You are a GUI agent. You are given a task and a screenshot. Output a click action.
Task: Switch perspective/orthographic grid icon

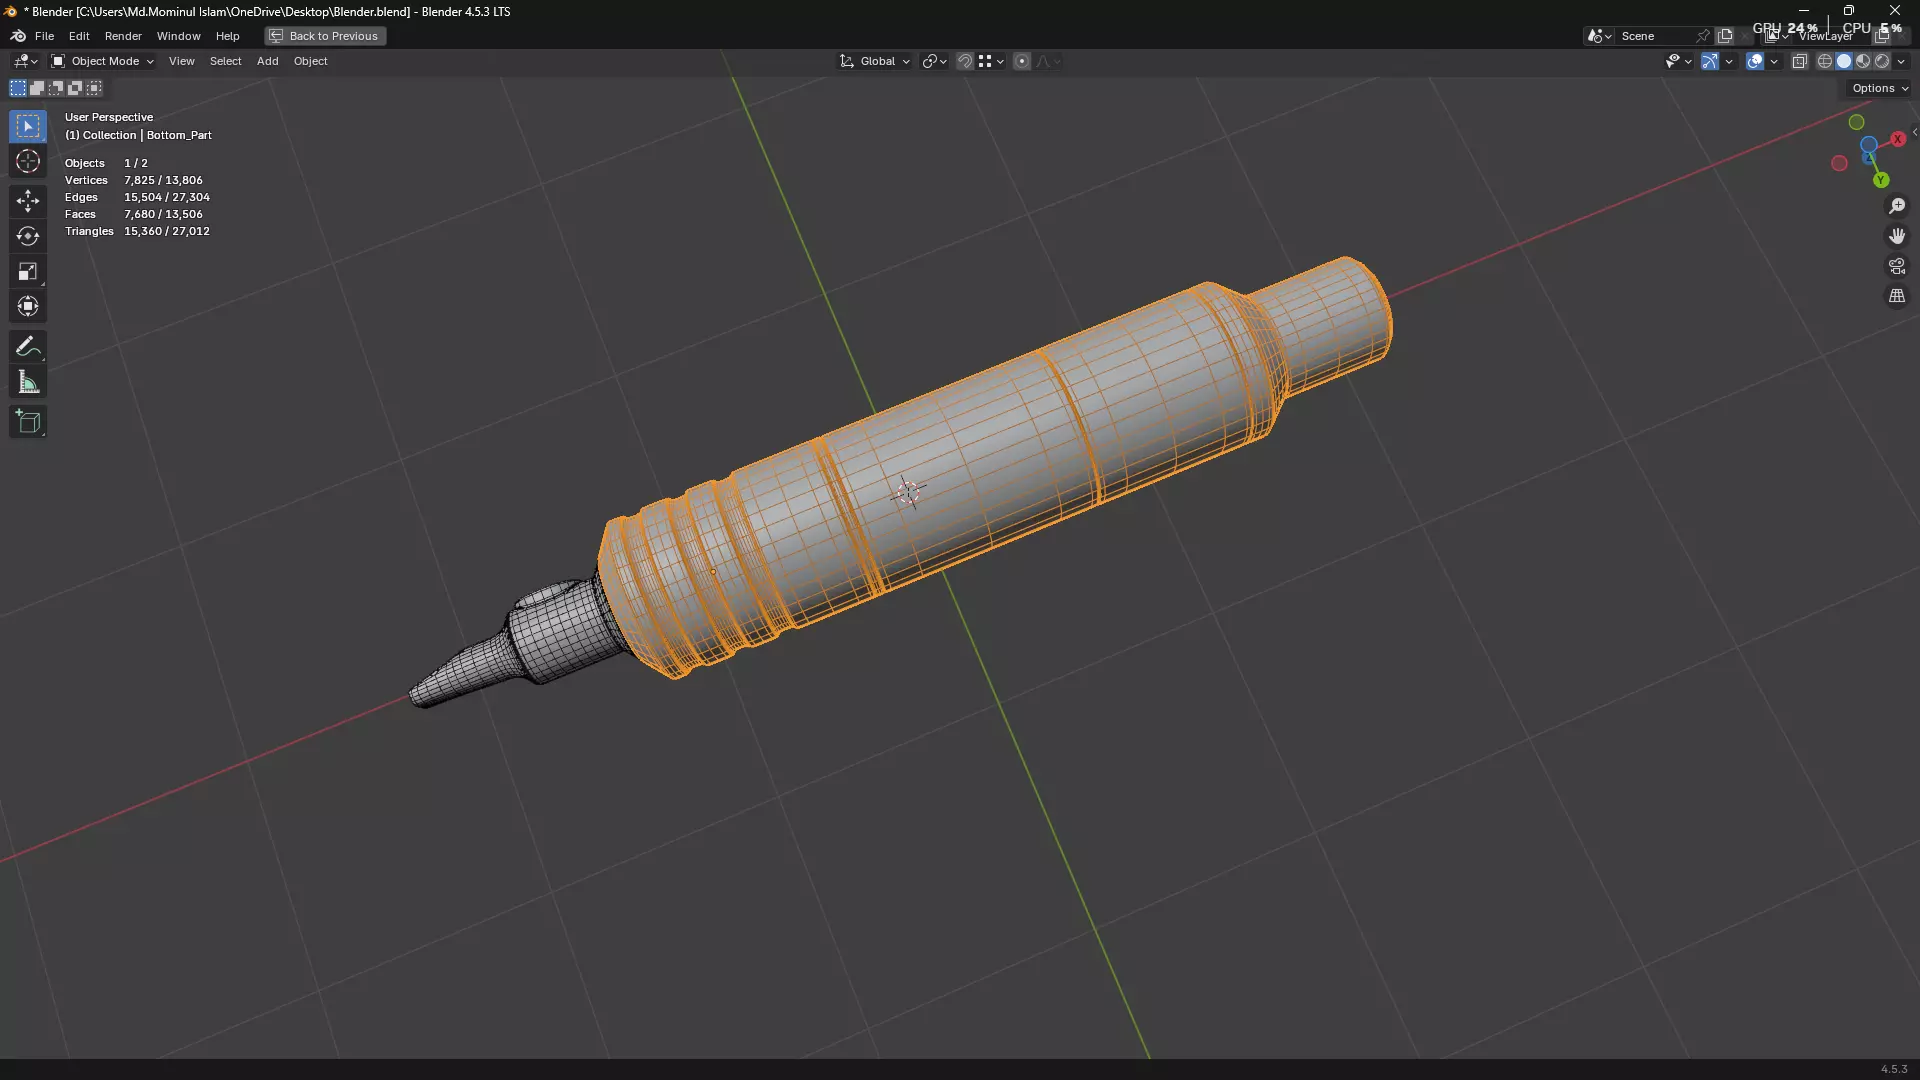[1897, 296]
